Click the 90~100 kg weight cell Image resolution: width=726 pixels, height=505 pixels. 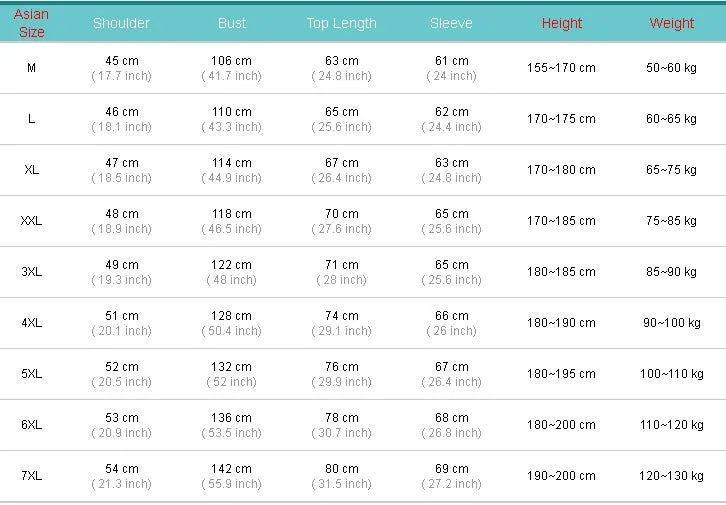(671, 323)
